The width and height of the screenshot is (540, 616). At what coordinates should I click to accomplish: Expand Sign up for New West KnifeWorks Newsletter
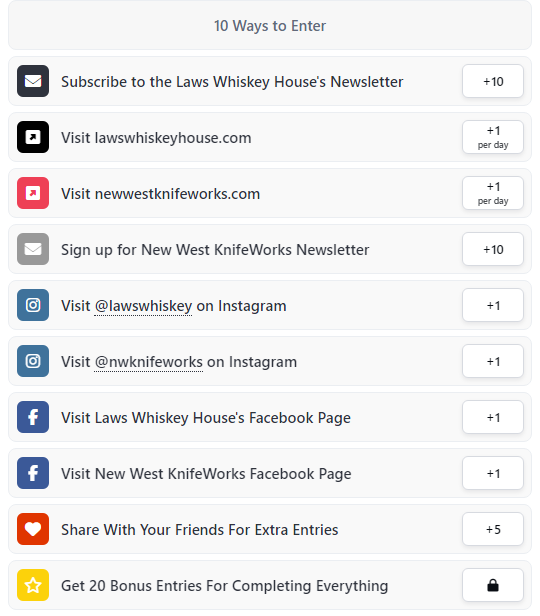[270, 249]
